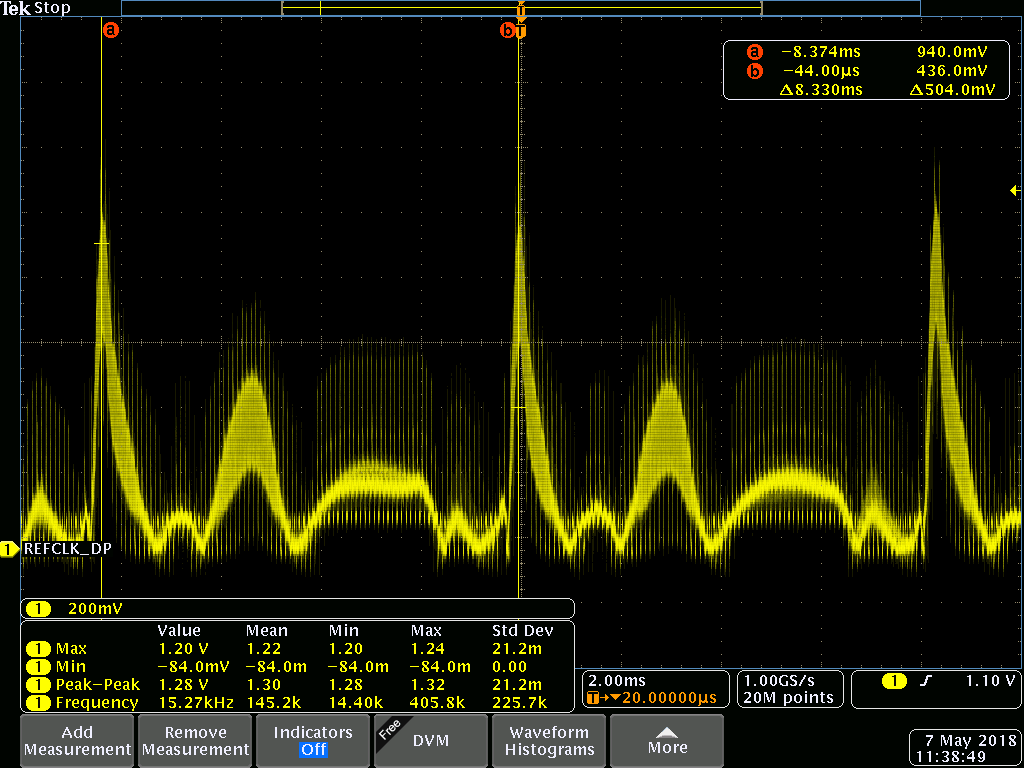Viewport: 1024px width, 768px height.
Task: Select the trigger source channel 1 badge
Action: tap(893, 681)
